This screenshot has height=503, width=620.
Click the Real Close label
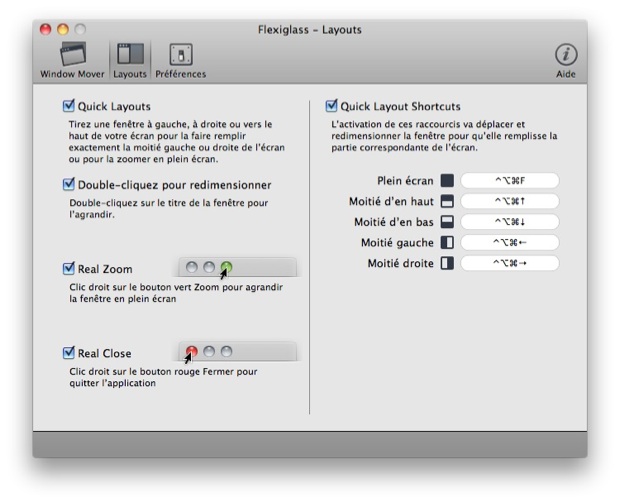pyautogui.click(x=104, y=353)
